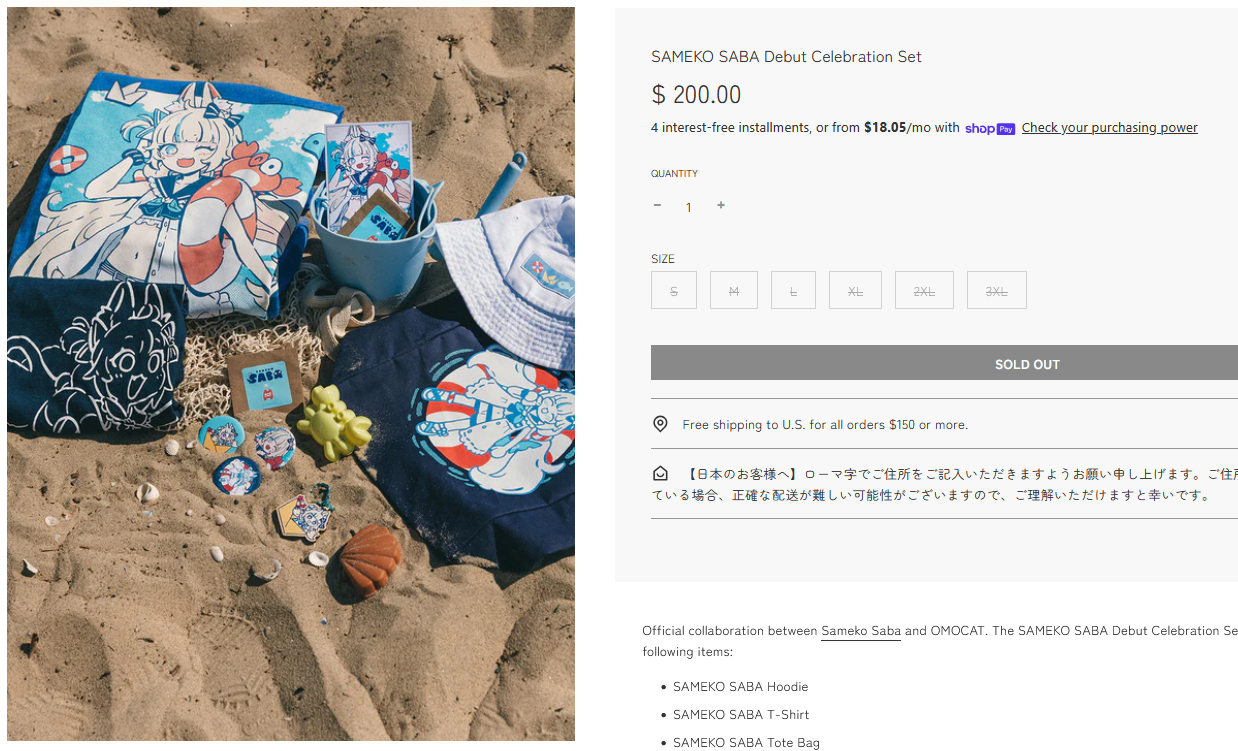
Task: Click the free shipping to U.S. notice
Action: tap(825, 425)
